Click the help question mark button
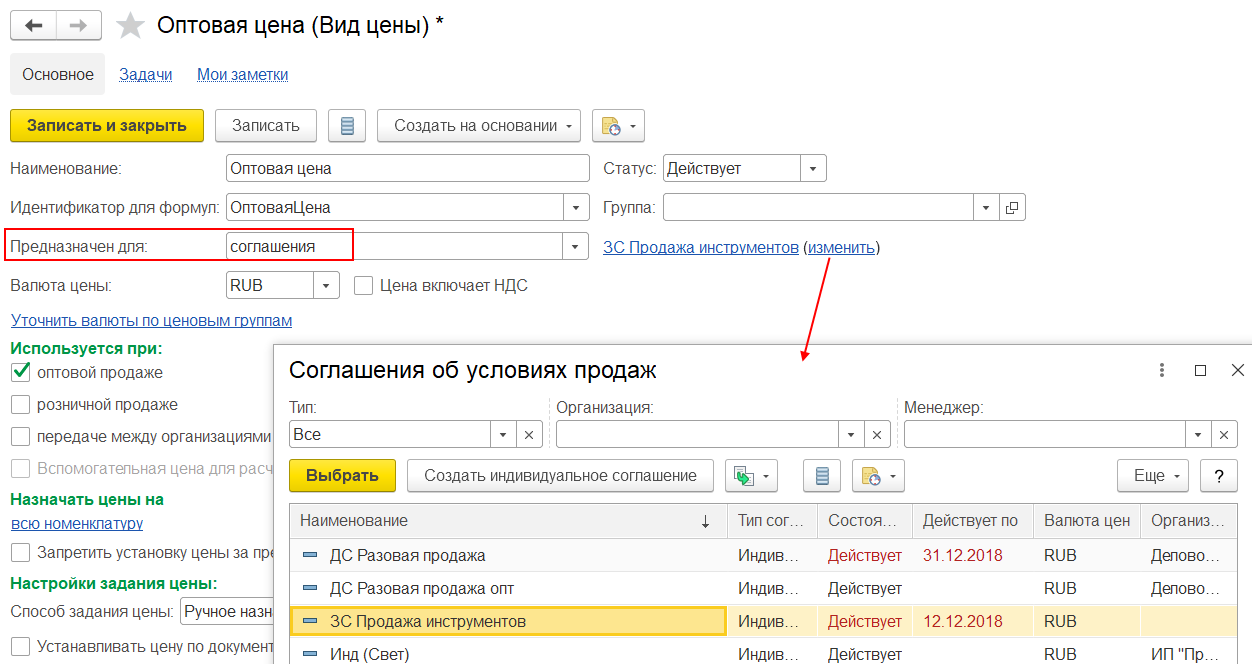The image size is (1252, 664). pyautogui.click(x=1218, y=476)
